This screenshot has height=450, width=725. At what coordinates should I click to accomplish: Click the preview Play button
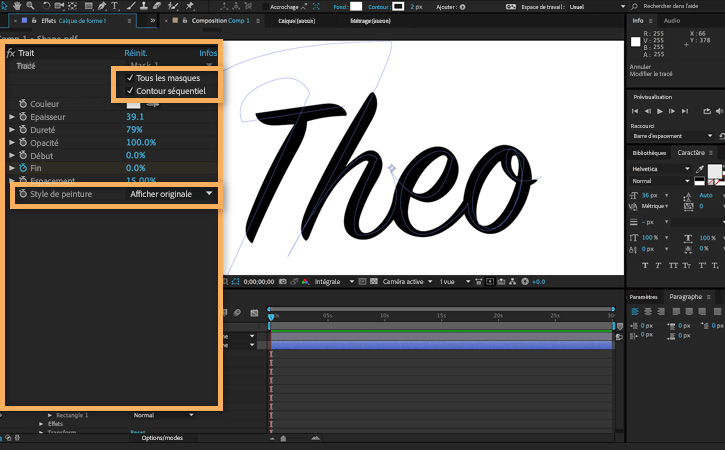click(x=660, y=111)
